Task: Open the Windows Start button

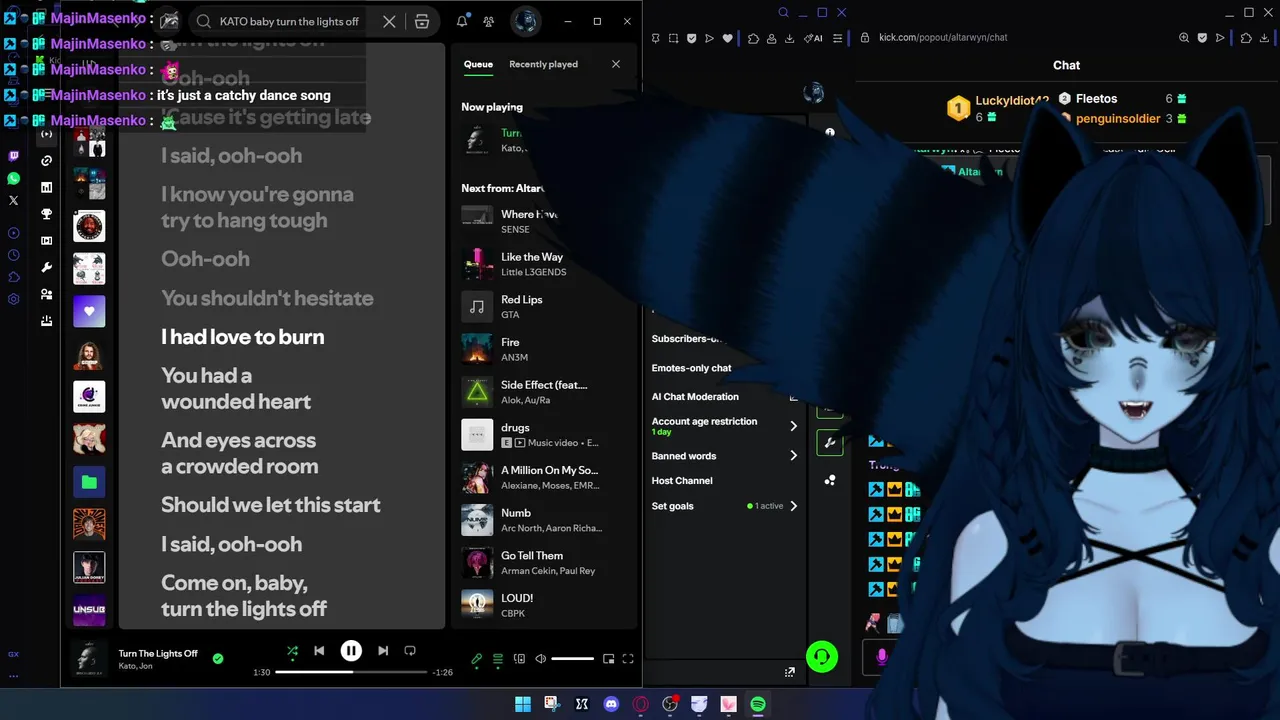Action: click(x=523, y=704)
